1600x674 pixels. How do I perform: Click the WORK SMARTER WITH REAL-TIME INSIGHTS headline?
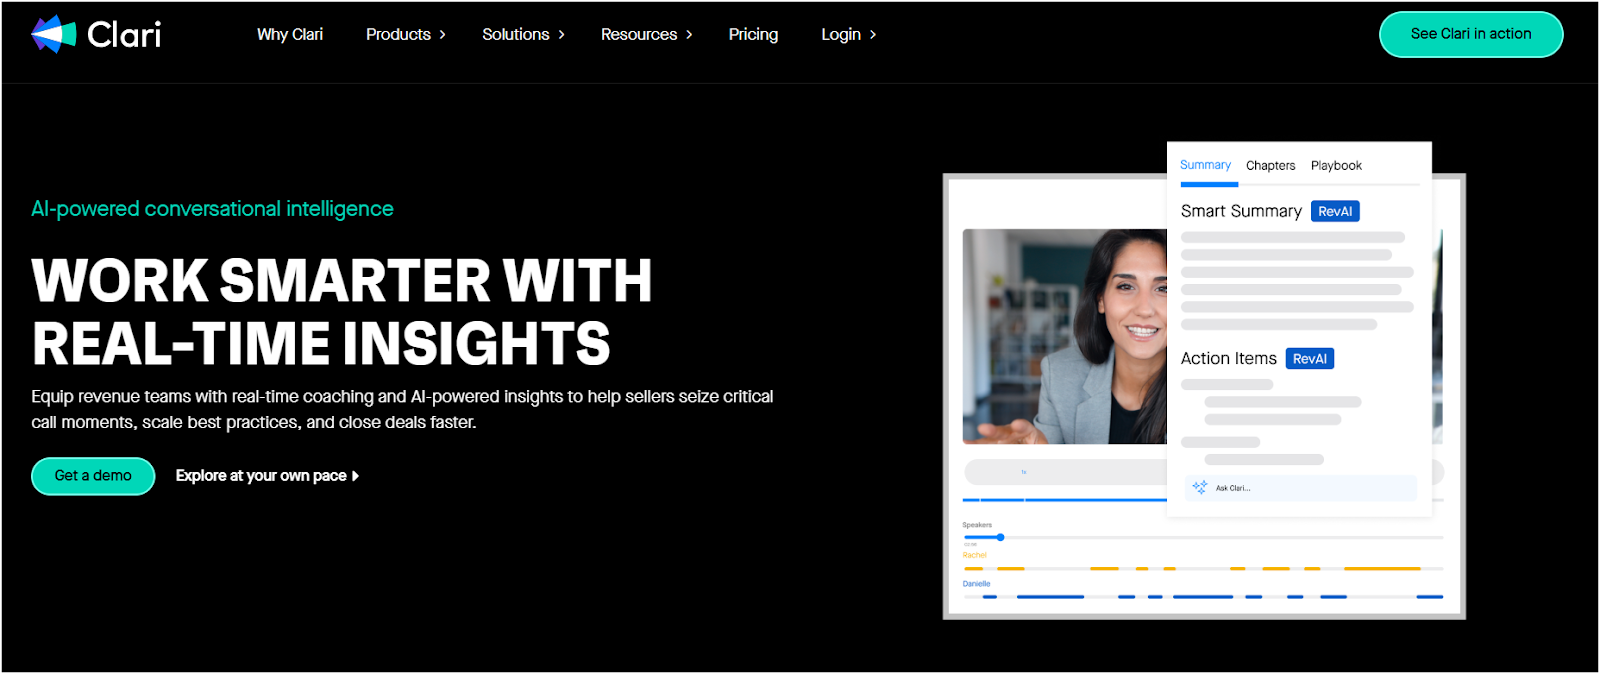342,312
